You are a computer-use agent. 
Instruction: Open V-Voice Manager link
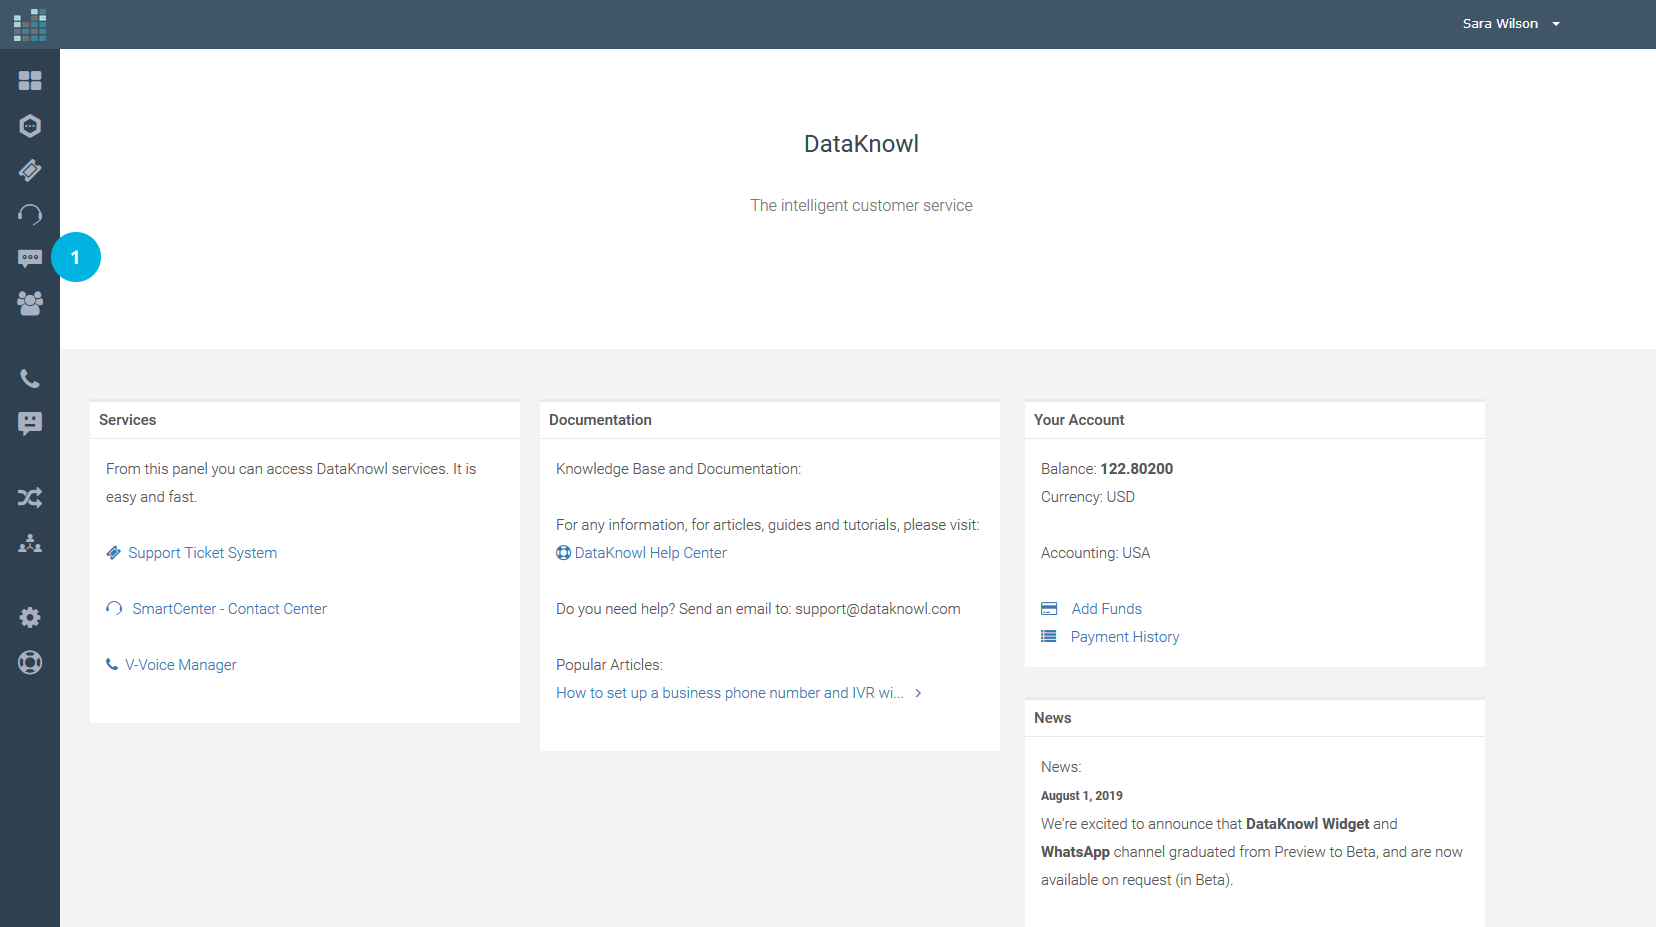[181, 665]
